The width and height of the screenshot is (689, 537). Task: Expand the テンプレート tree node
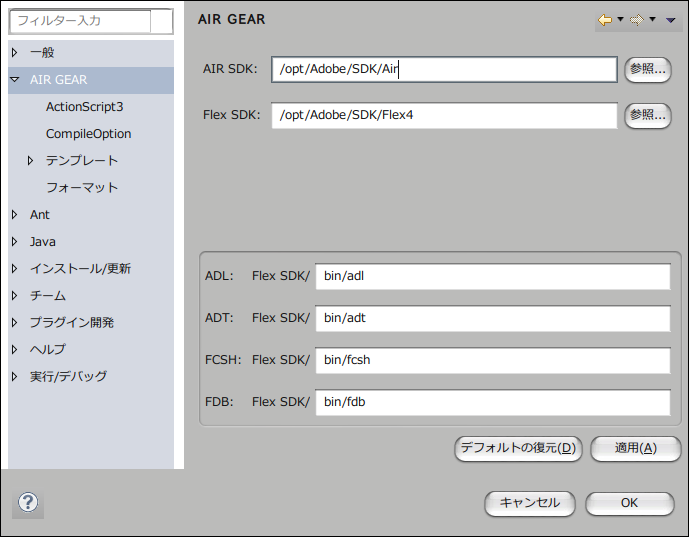tap(30, 160)
